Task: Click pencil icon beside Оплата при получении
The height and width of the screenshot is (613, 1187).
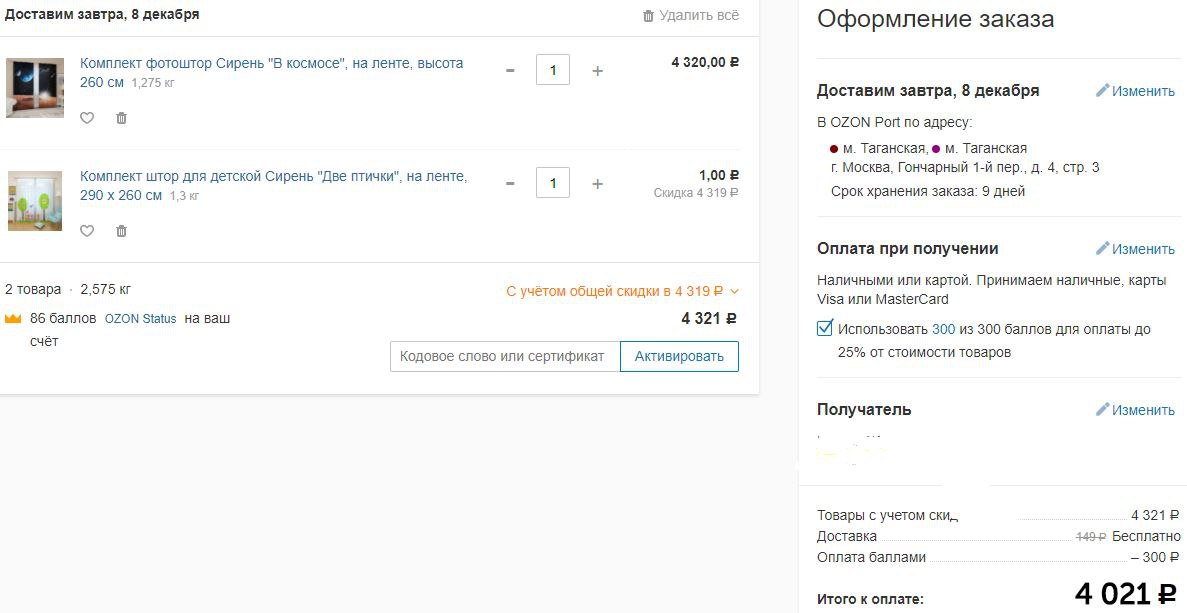Action: point(1102,248)
